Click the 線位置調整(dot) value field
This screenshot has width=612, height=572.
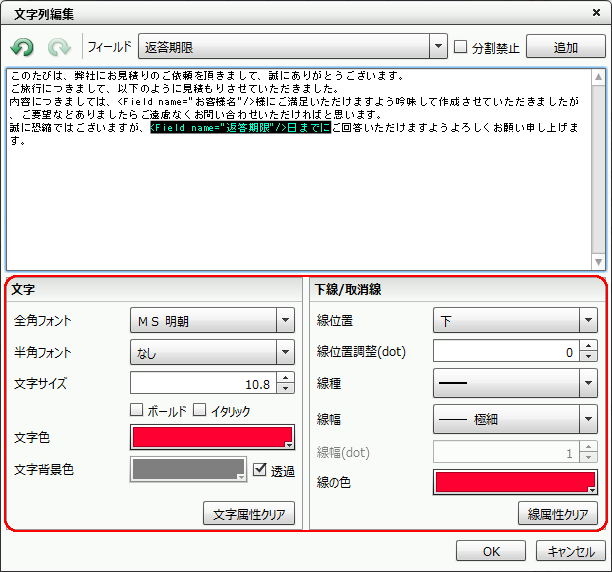click(x=506, y=351)
